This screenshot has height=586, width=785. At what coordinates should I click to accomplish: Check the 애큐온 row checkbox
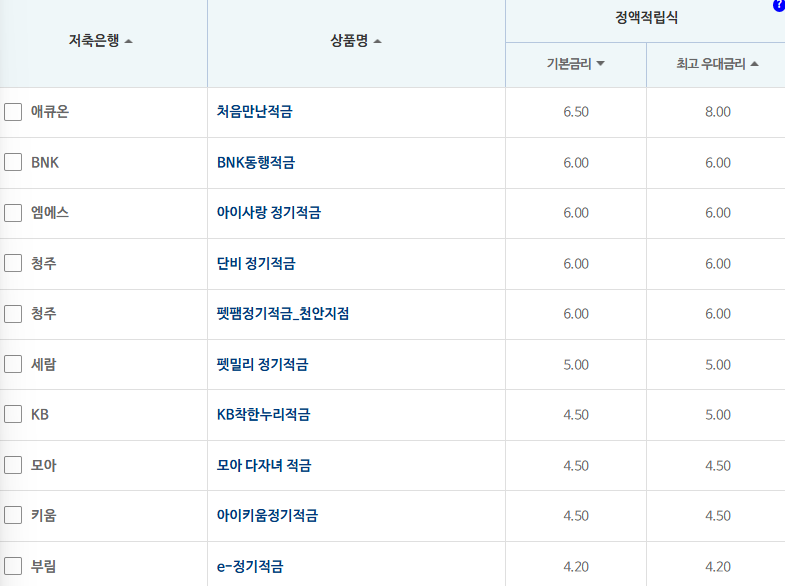point(13,112)
